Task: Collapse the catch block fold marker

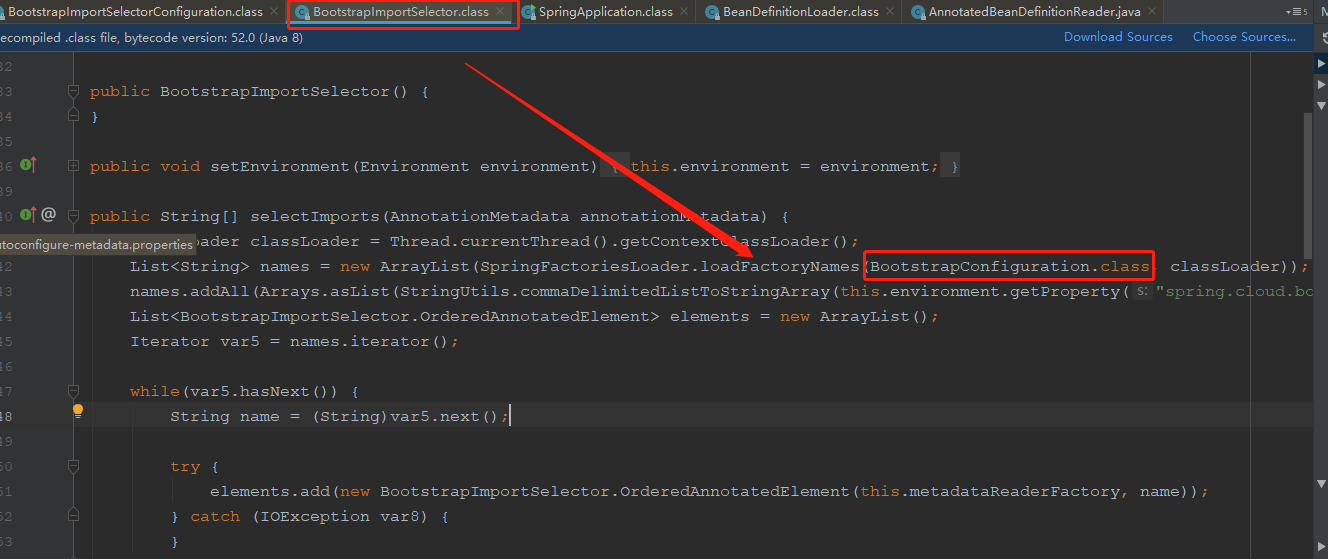Action: [x=73, y=516]
